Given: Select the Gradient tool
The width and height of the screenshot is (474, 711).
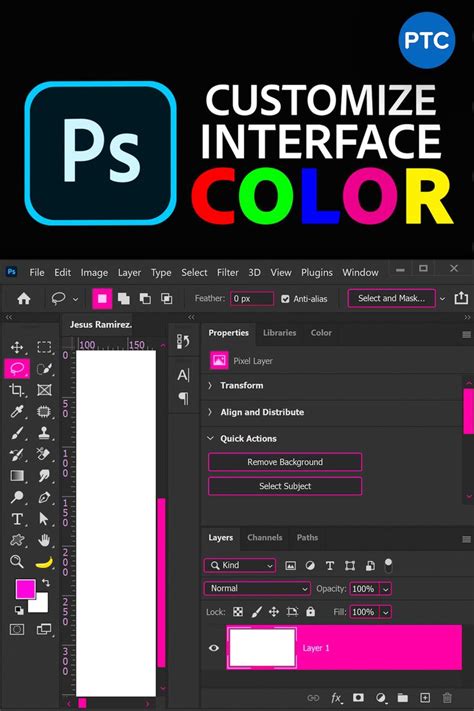Looking at the screenshot, I should 17,476.
